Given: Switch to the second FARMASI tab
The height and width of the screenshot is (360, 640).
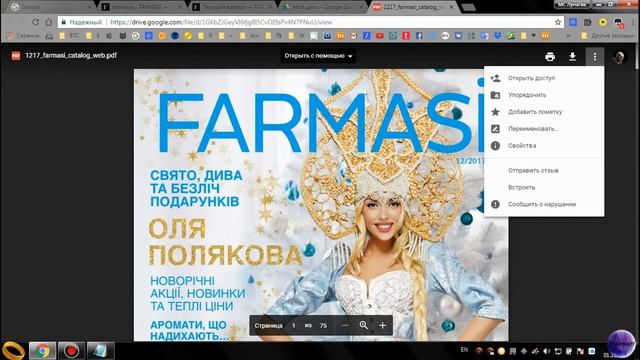Looking at the screenshot, I should [x=233, y=7].
